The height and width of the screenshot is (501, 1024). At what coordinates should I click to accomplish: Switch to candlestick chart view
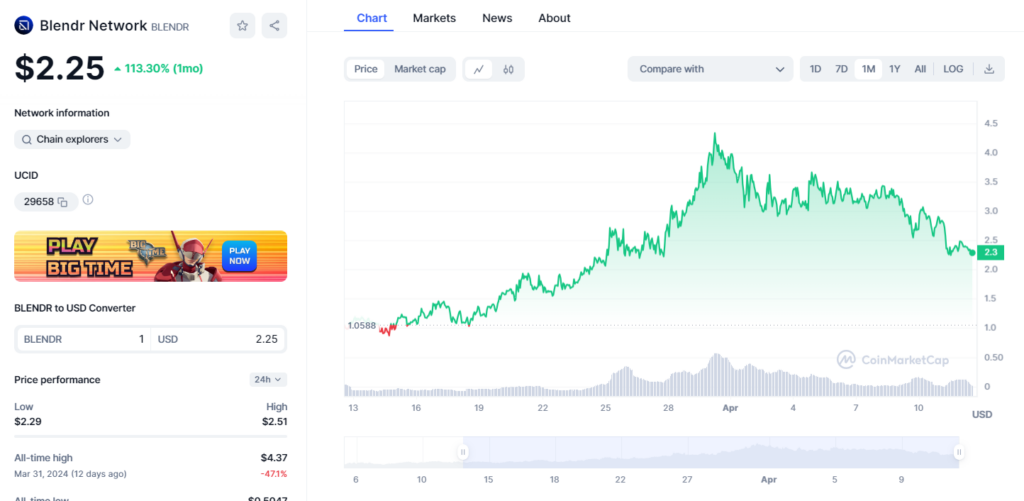click(509, 69)
